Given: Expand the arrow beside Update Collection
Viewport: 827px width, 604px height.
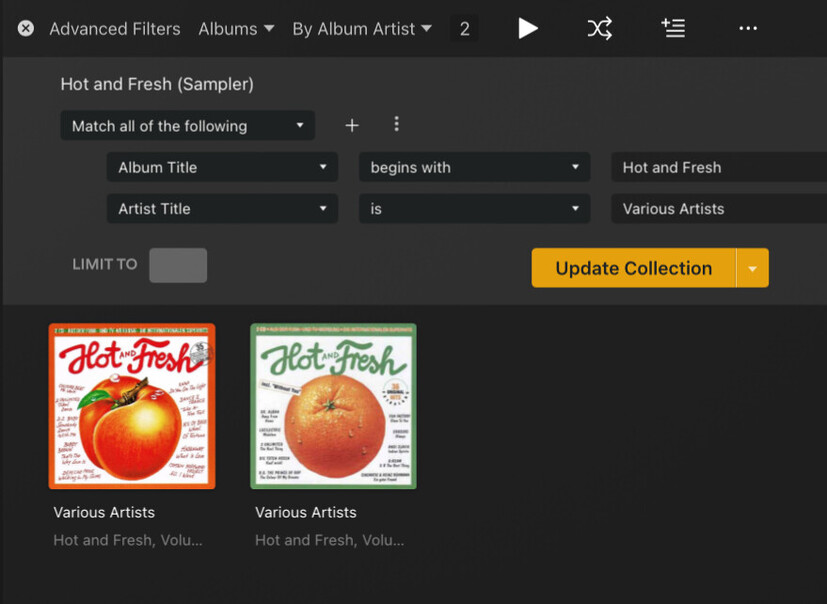Looking at the screenshot, I should (x=752, y=268).
